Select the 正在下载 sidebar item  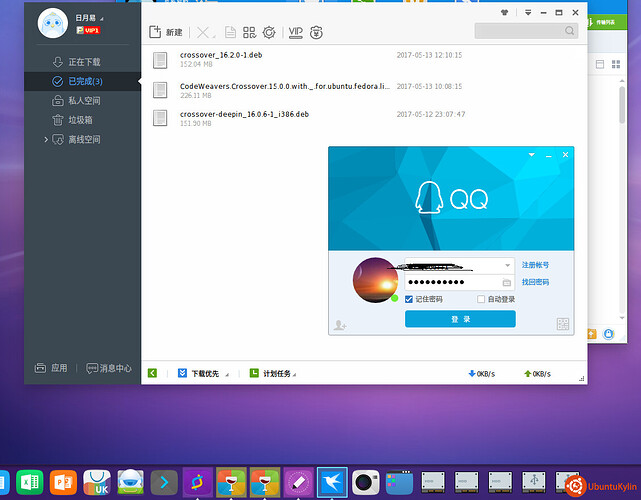tap(82, 62)
